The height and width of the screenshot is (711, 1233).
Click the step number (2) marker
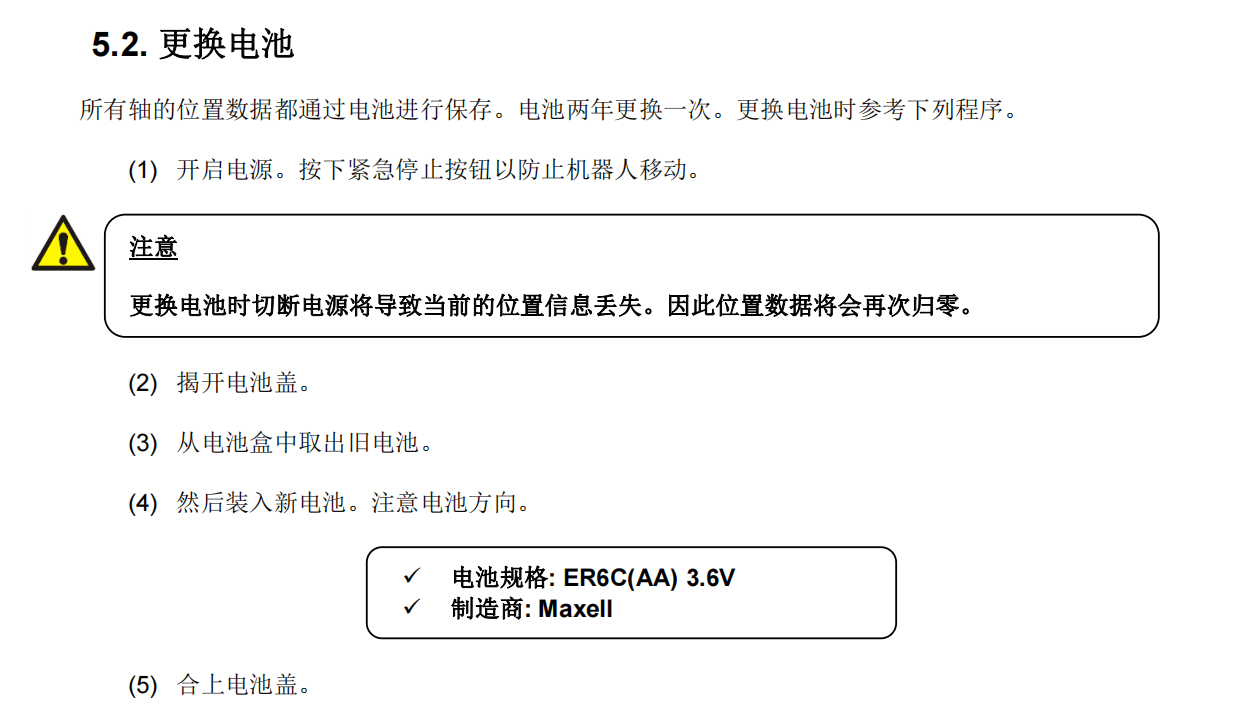pos(143,383)
